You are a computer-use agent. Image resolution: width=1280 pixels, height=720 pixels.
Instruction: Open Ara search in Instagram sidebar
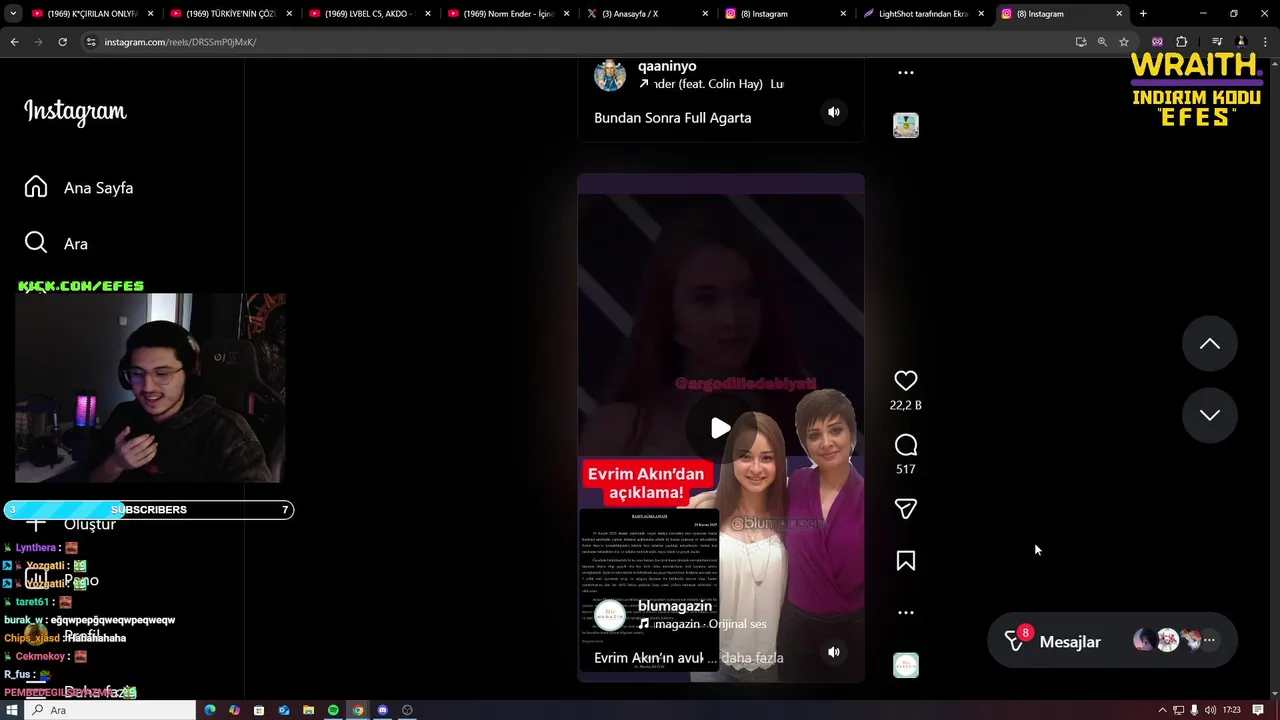tap(57, 244)
